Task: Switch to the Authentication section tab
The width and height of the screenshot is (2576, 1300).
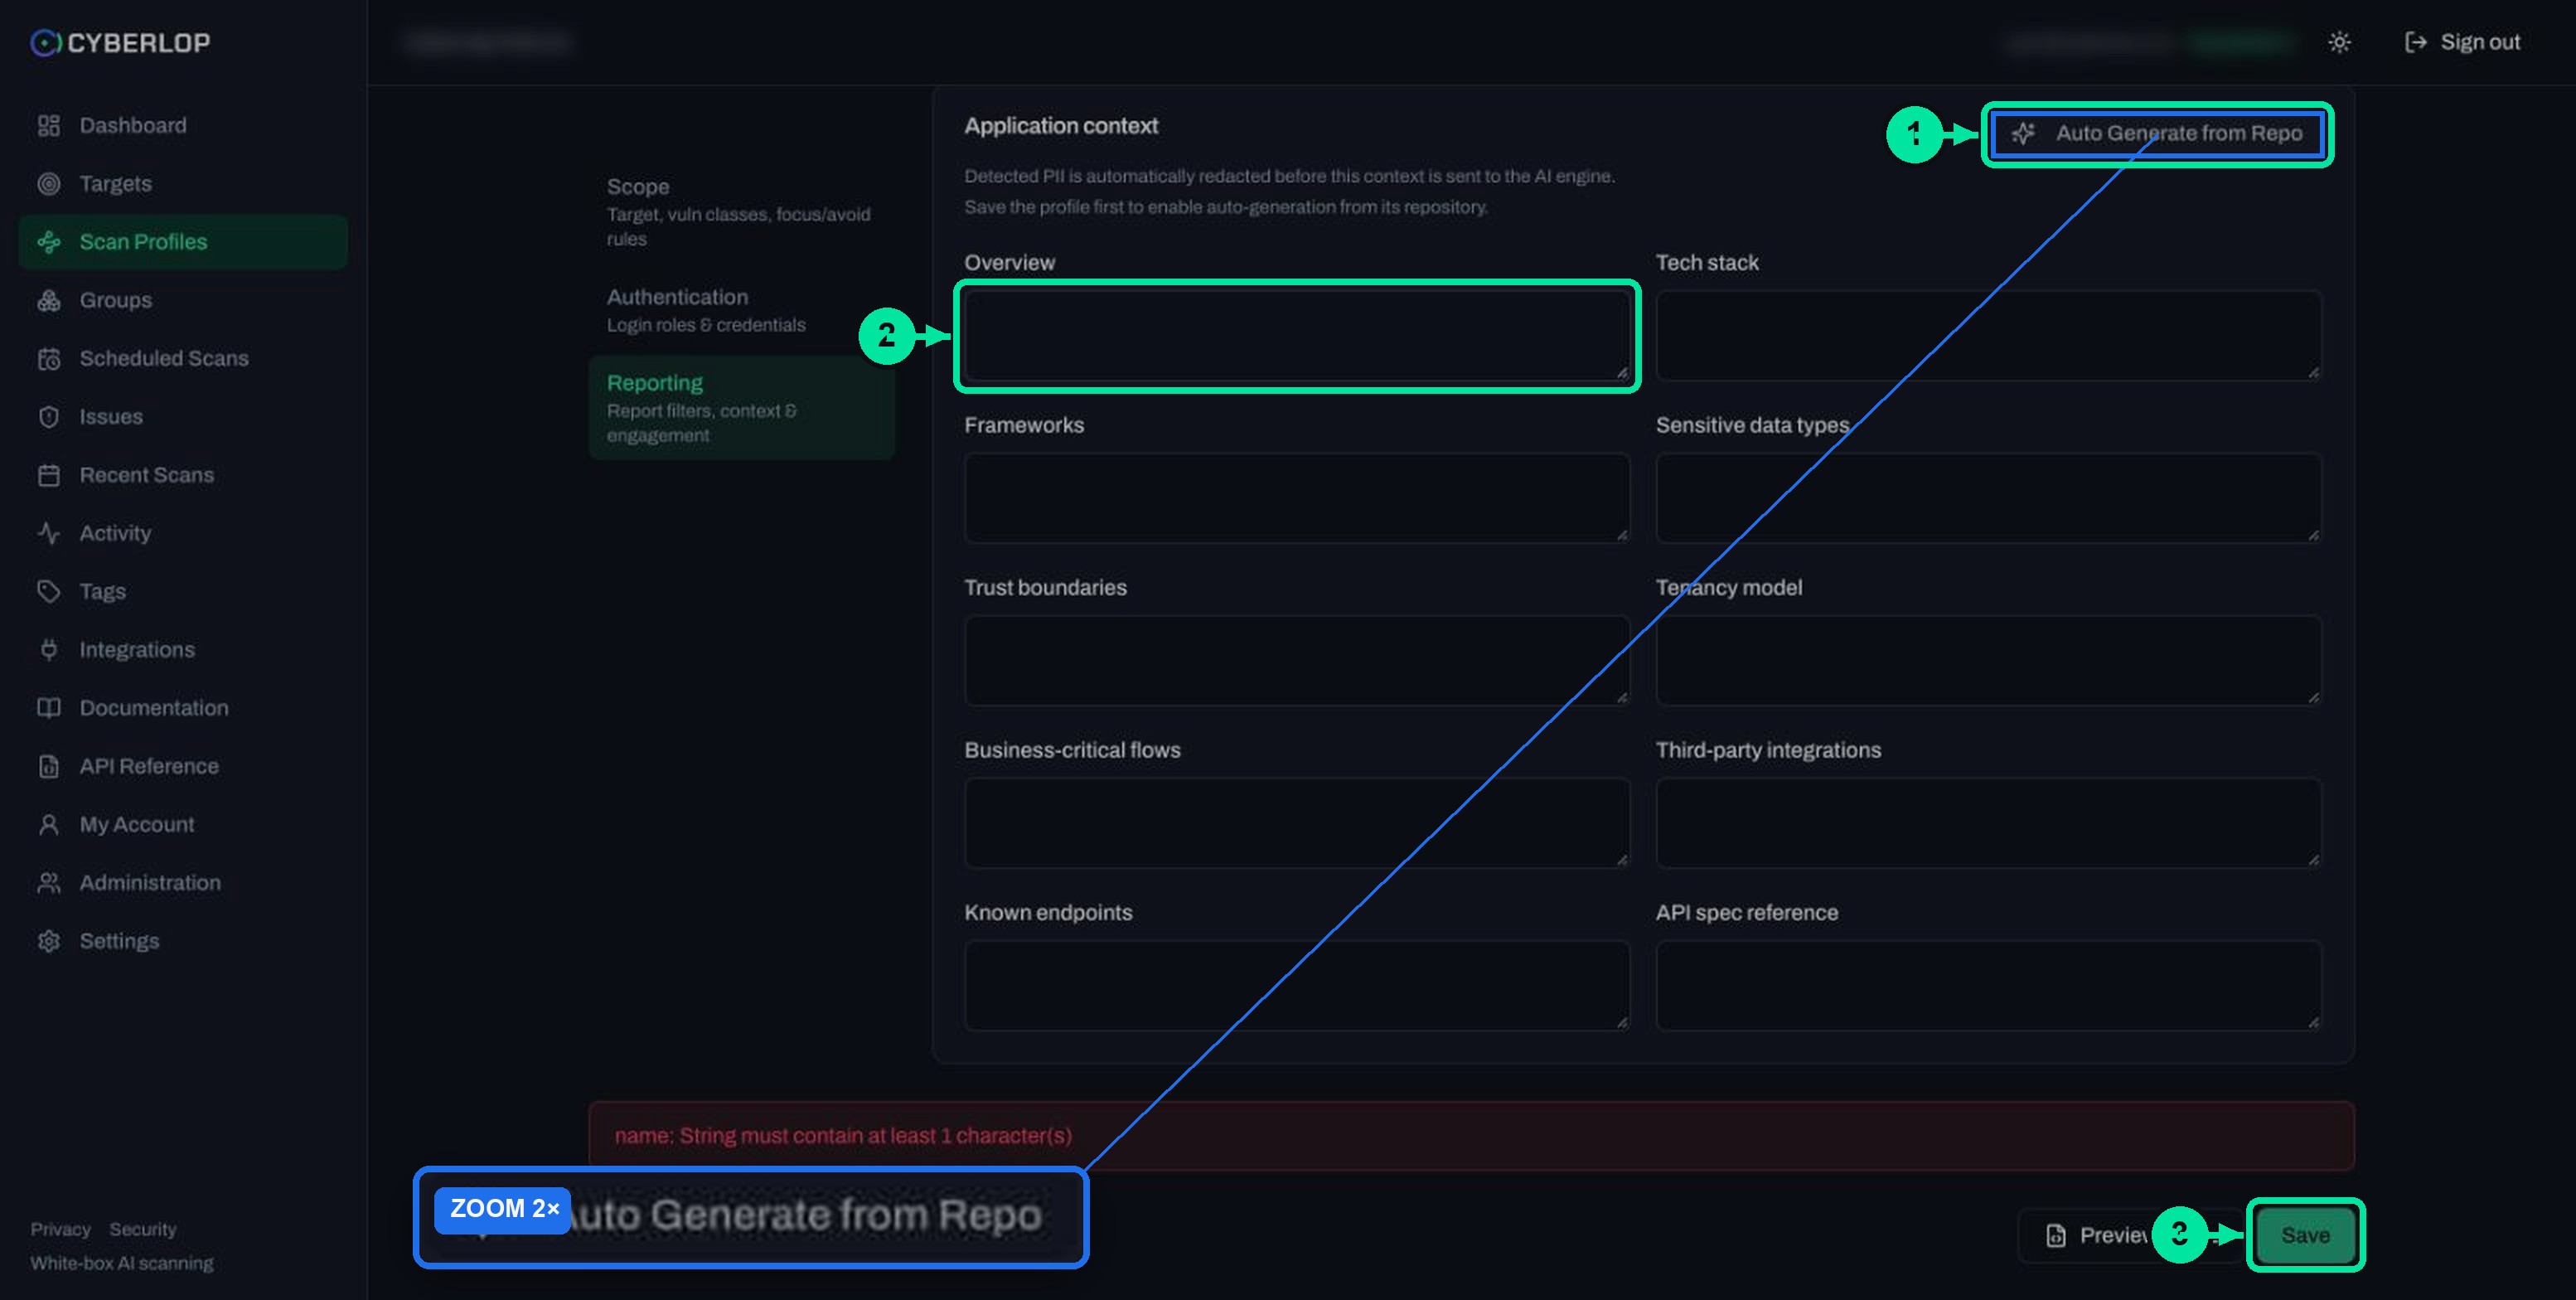Action: pyautogui.click(x=741, y=309)
